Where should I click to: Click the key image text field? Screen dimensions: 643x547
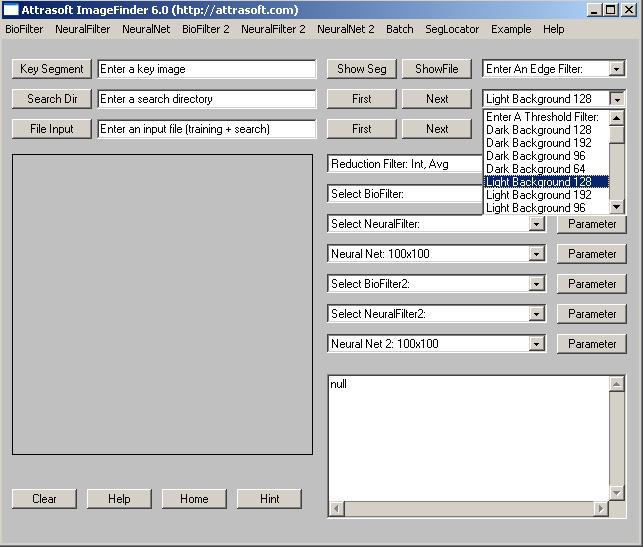pyautogui.click(x=206, y=69)
